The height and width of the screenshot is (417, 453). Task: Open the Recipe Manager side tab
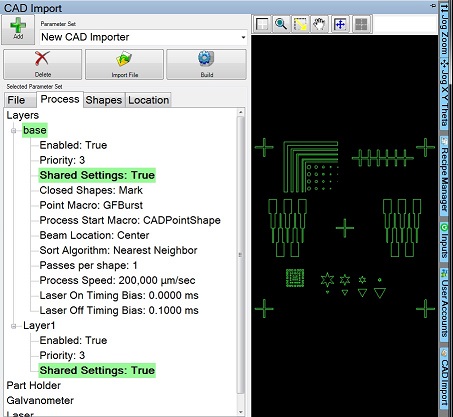coord(444,175)
